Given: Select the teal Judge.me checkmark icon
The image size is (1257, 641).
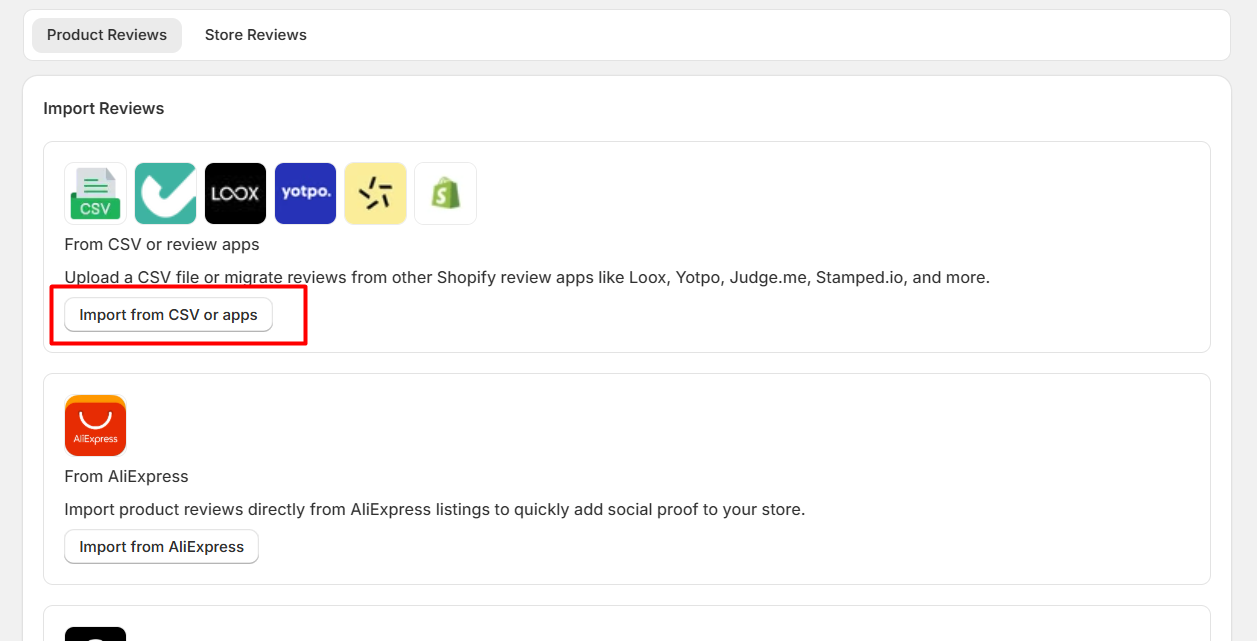Looking at the screenshot, I should pos(165,193).
